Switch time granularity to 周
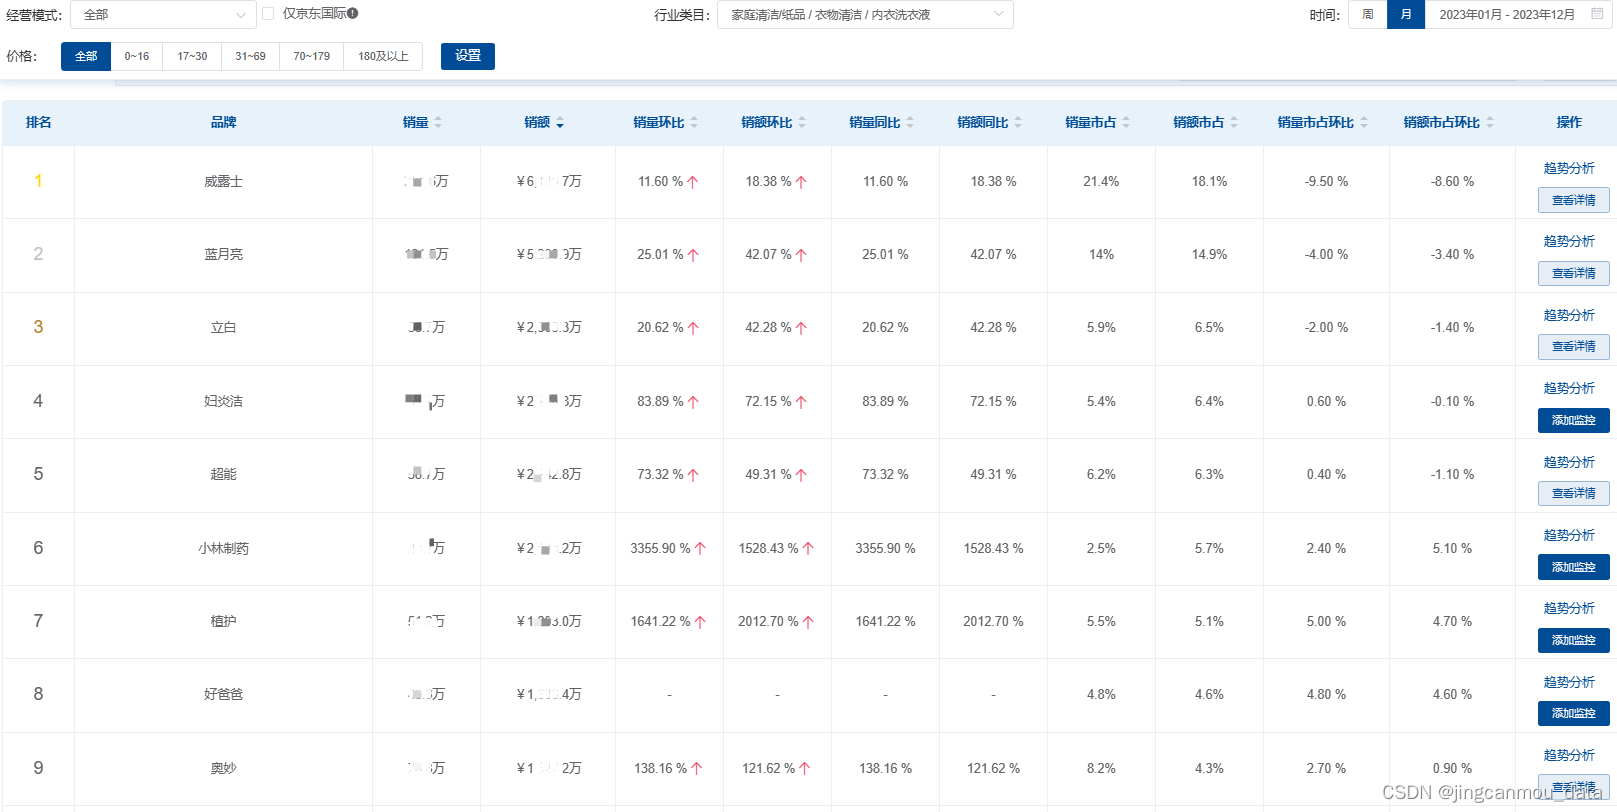The image size is (1617, 812). pos(1368,15)
